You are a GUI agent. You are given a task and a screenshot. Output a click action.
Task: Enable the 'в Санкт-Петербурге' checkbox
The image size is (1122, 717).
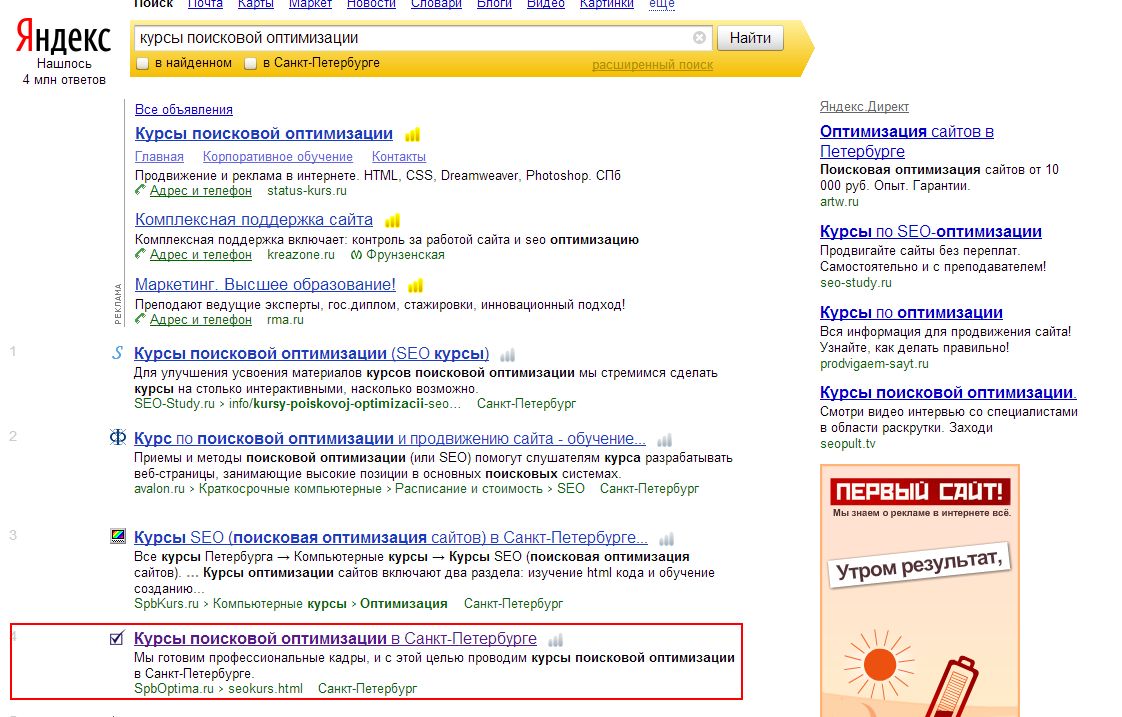tap(250, 64)
